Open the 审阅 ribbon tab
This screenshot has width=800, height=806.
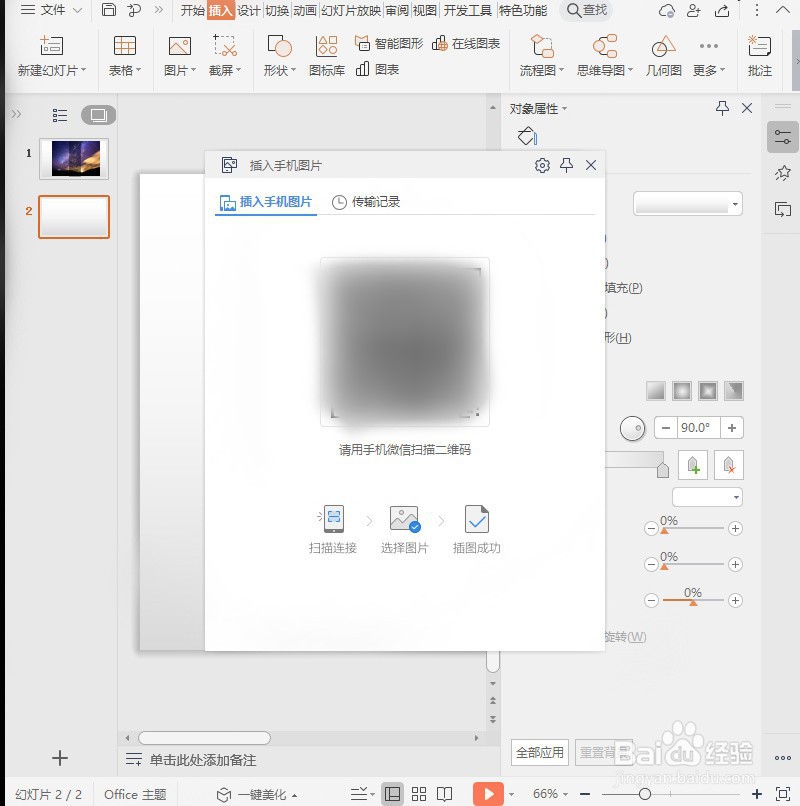pyautogui.click(x=397, y=10)
